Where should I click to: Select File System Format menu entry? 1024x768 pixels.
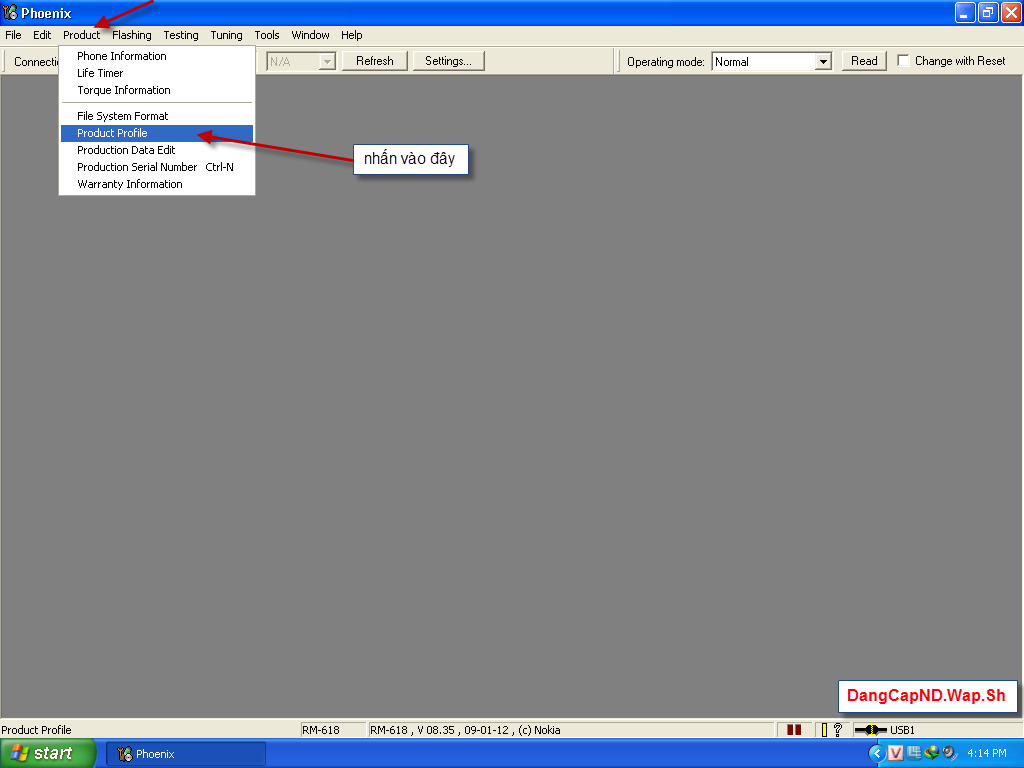157,116
